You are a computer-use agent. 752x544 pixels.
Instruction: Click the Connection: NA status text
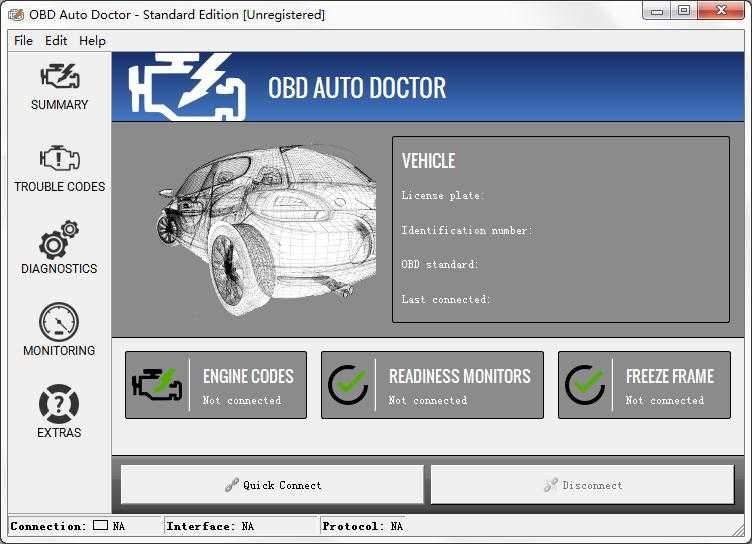[x=68, y=526]
